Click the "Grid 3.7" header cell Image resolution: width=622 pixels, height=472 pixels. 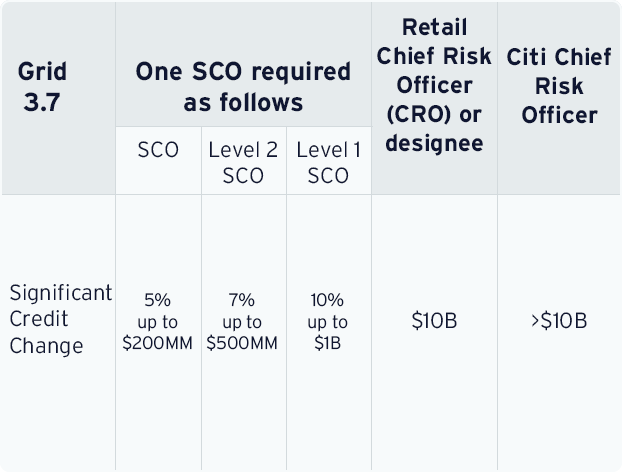[43, 87]
